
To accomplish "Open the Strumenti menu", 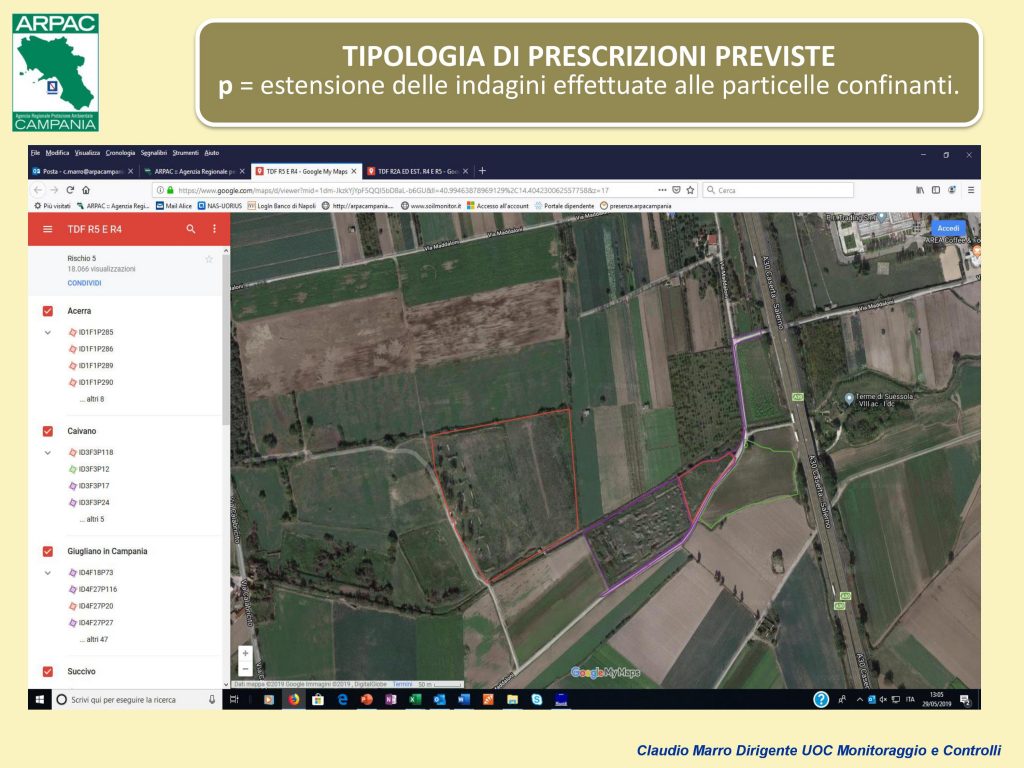I will coord(185,153).
